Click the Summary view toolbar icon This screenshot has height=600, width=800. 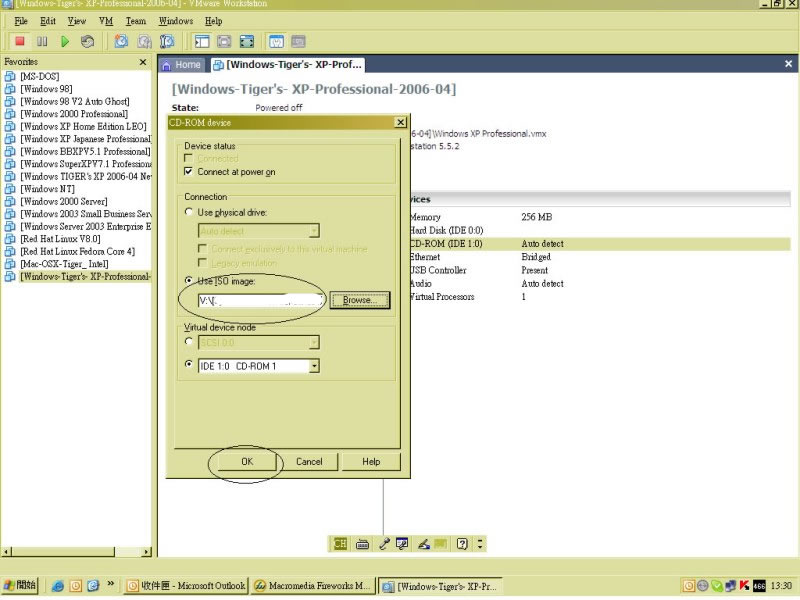click(276, 41)
